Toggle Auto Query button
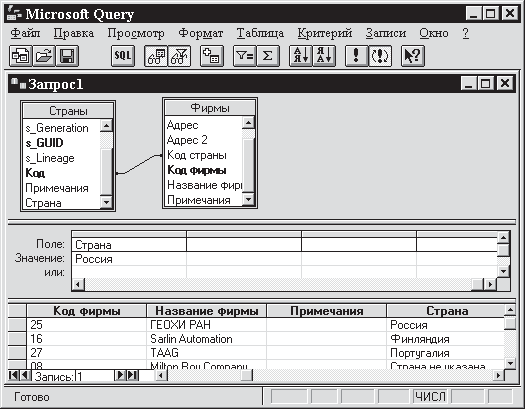The width and height of the screenshot is (525, 409). tap(380, 56)
